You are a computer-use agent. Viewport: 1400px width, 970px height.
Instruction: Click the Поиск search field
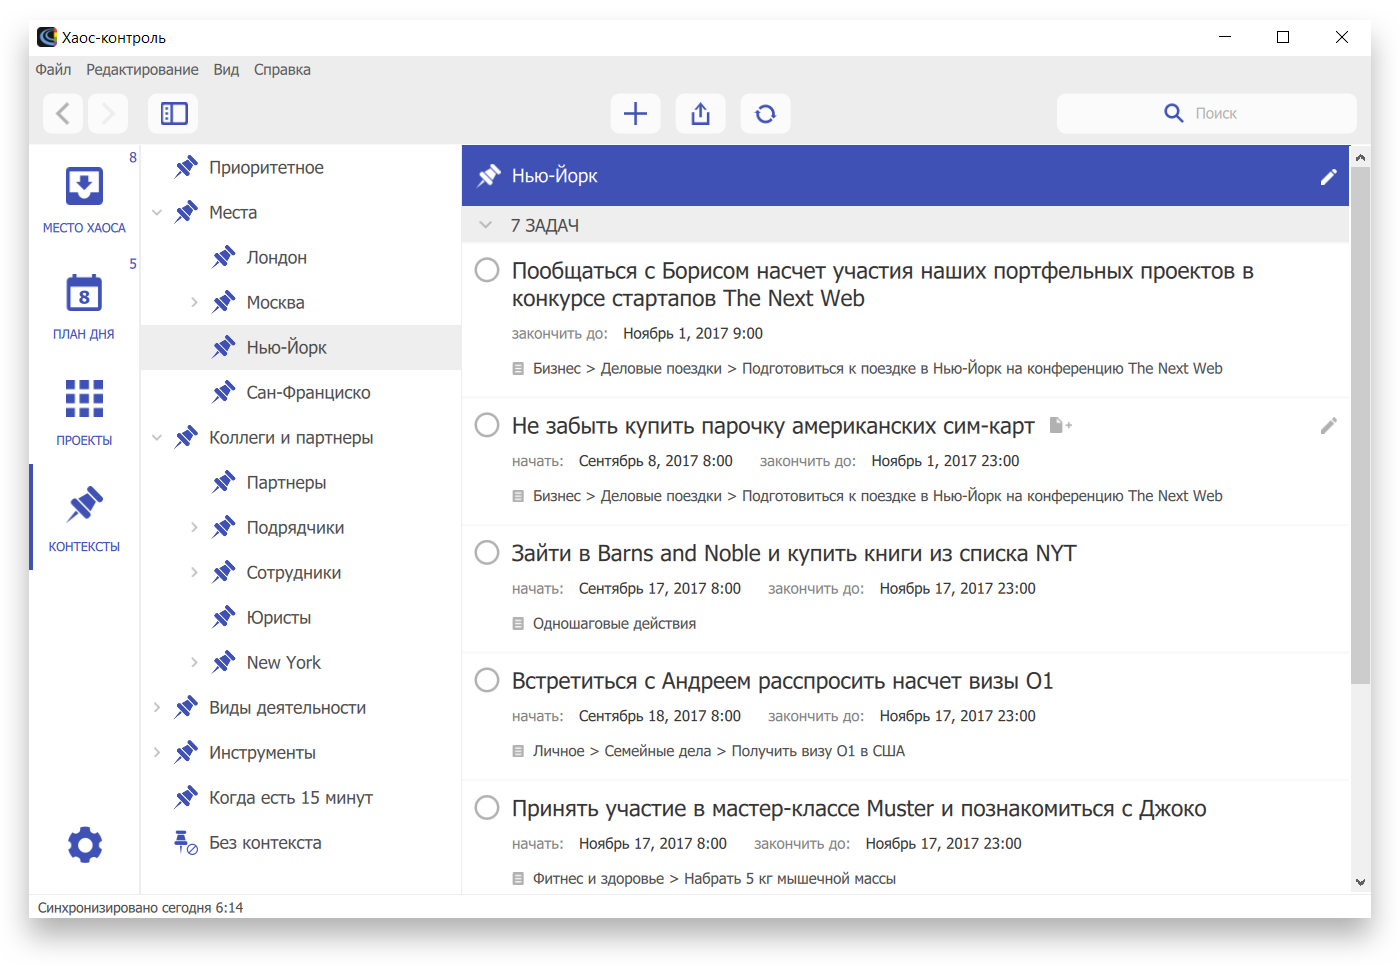pos(1206,113)
